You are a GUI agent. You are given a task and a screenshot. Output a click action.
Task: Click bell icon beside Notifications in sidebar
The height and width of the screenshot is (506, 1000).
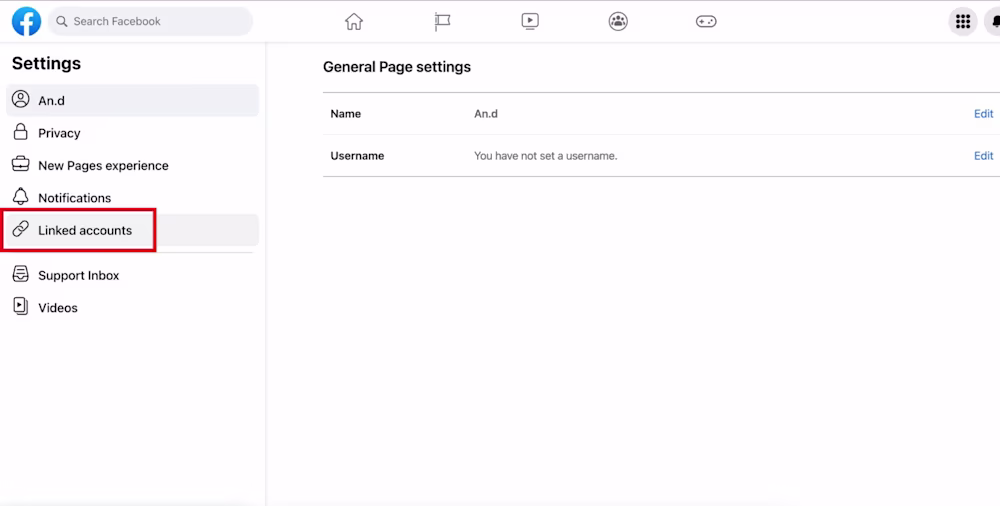20,197
